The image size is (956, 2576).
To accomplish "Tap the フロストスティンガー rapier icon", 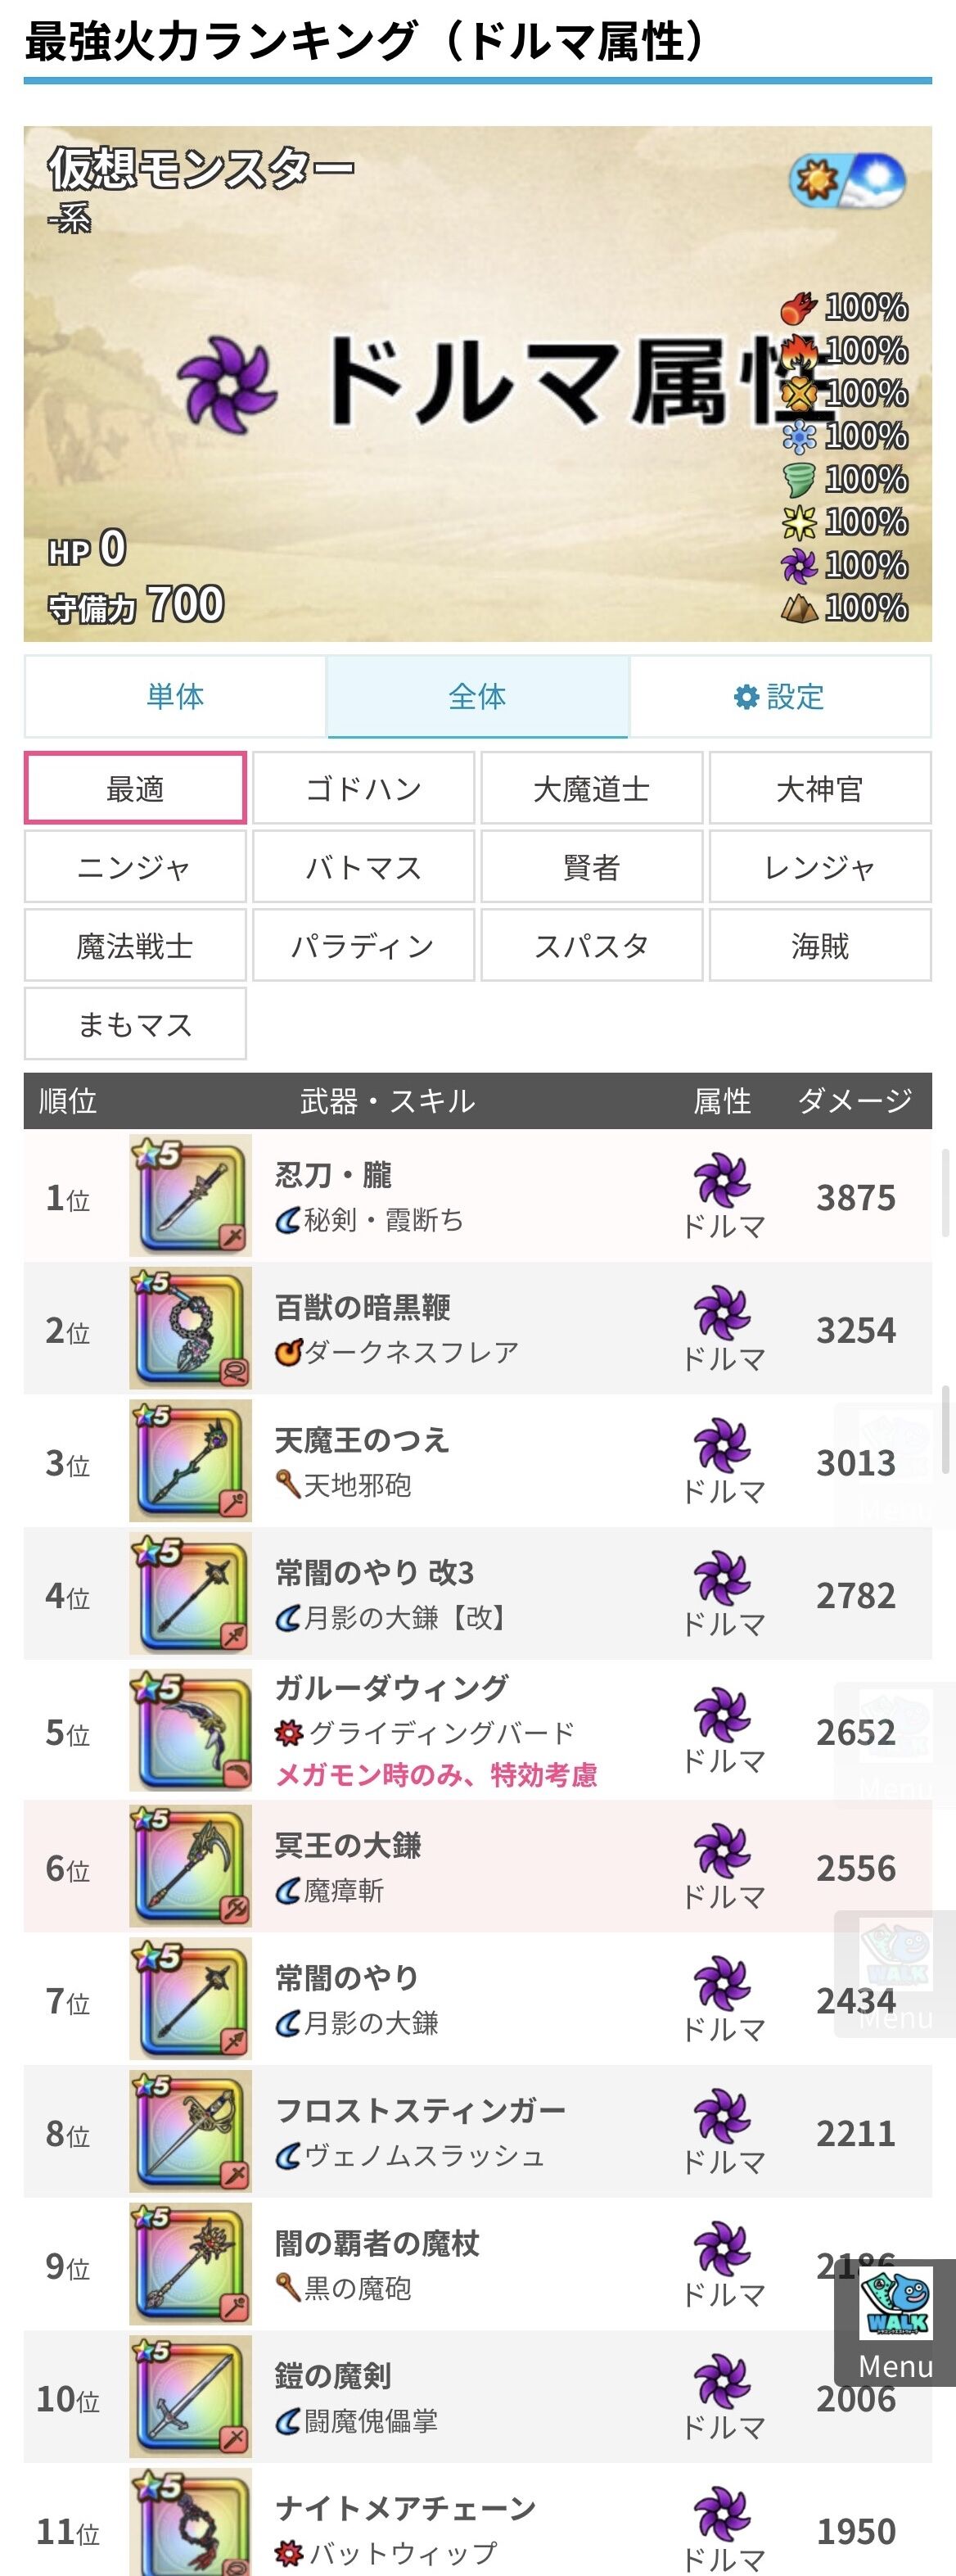I will point(190,2132).
